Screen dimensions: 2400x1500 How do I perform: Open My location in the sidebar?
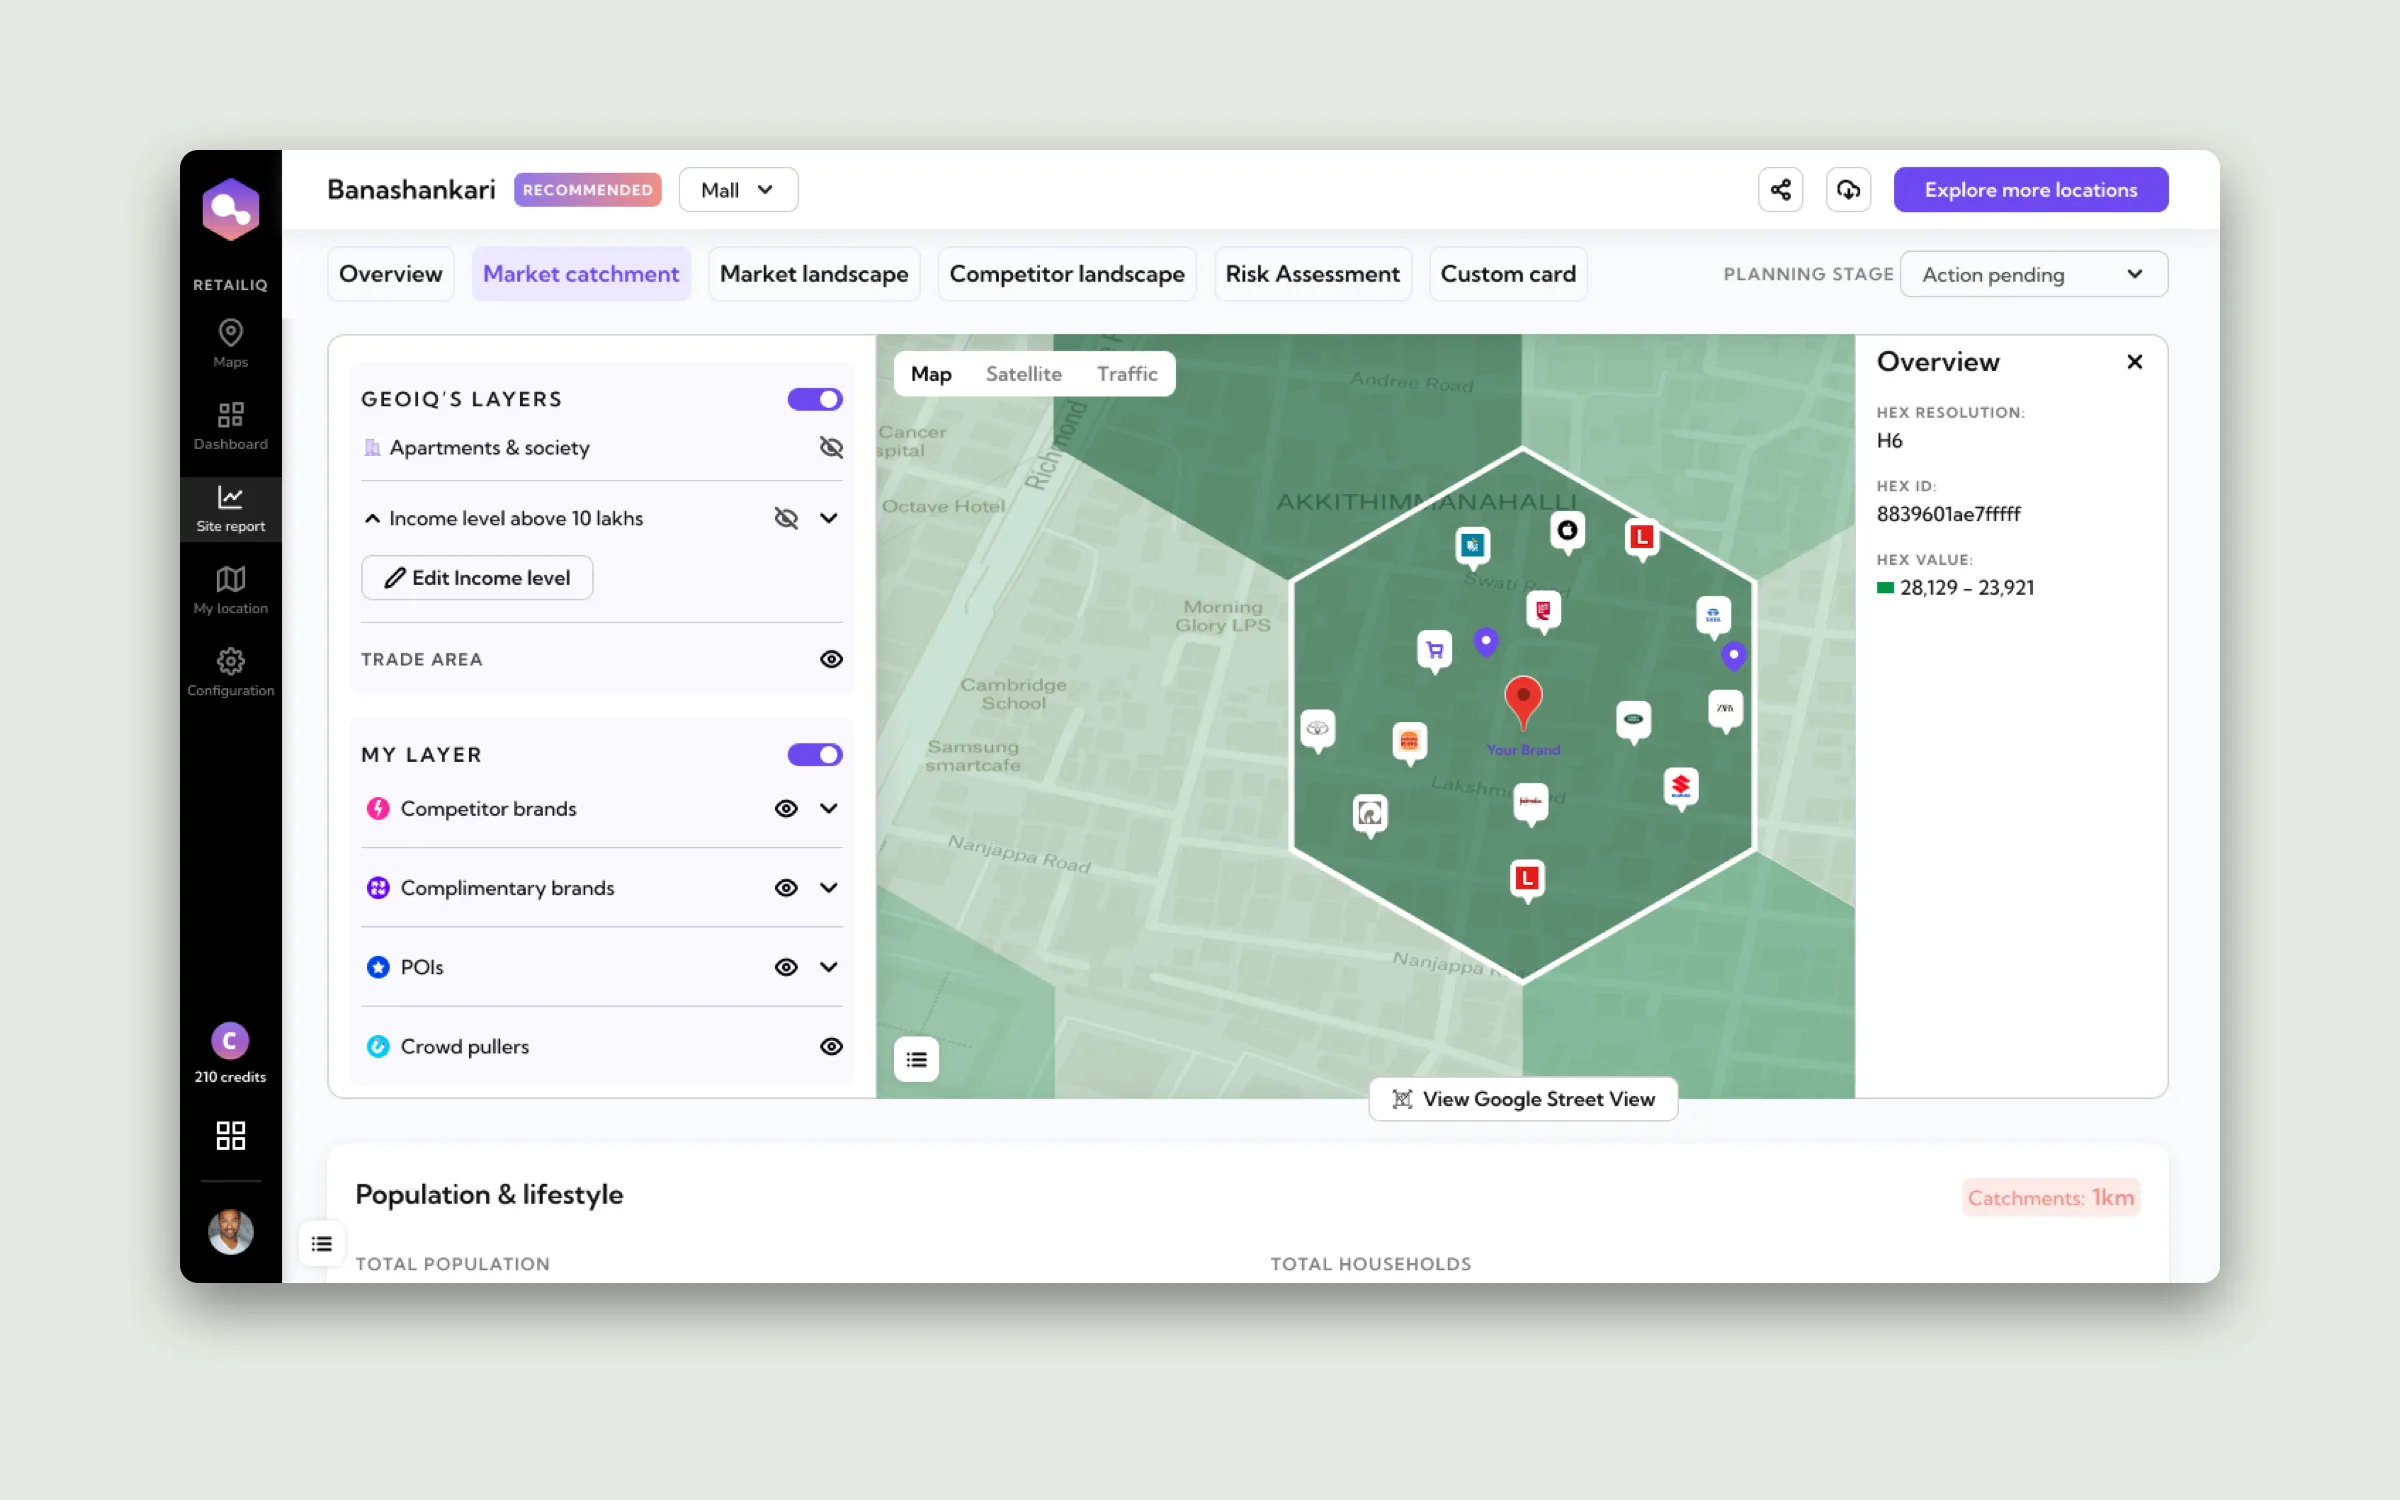click(230, 590)
